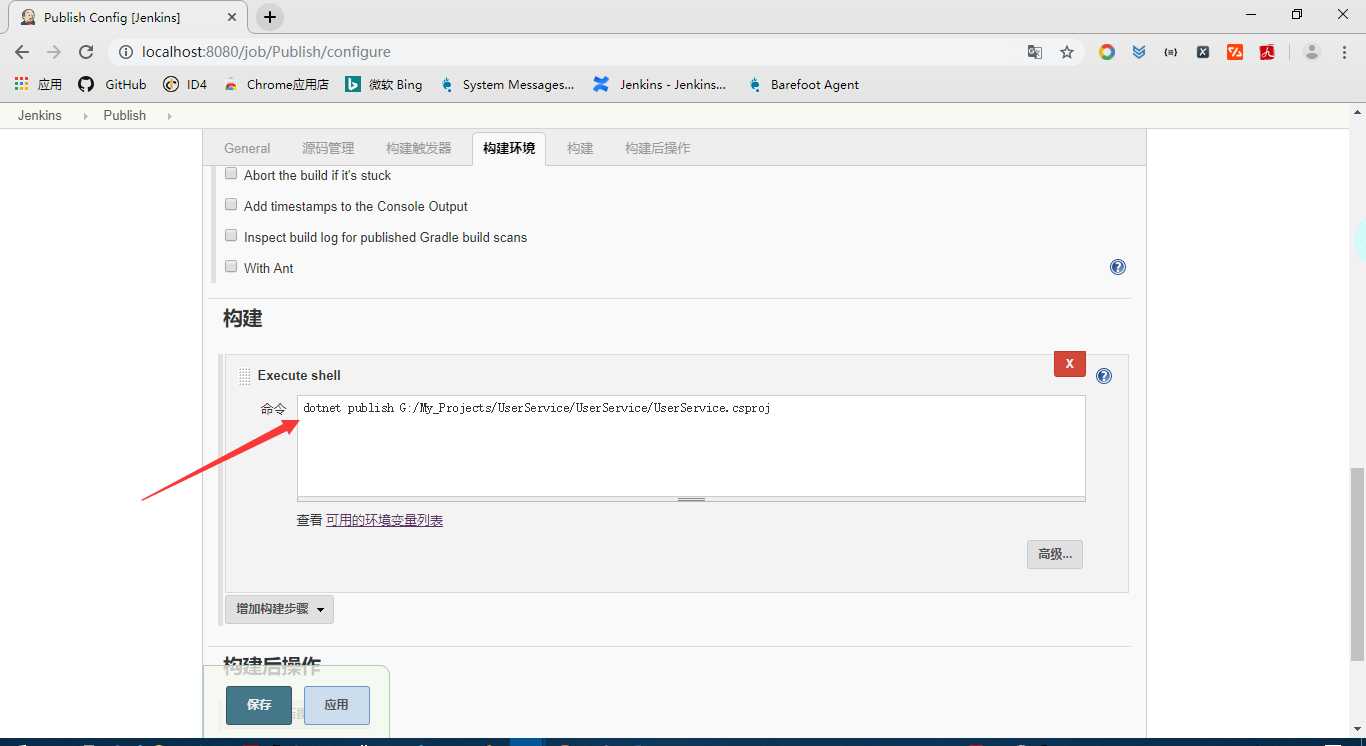Screen dimensions: 1366x746
Task: Click the colorful circular extension icon
Action: point(1107,52)
